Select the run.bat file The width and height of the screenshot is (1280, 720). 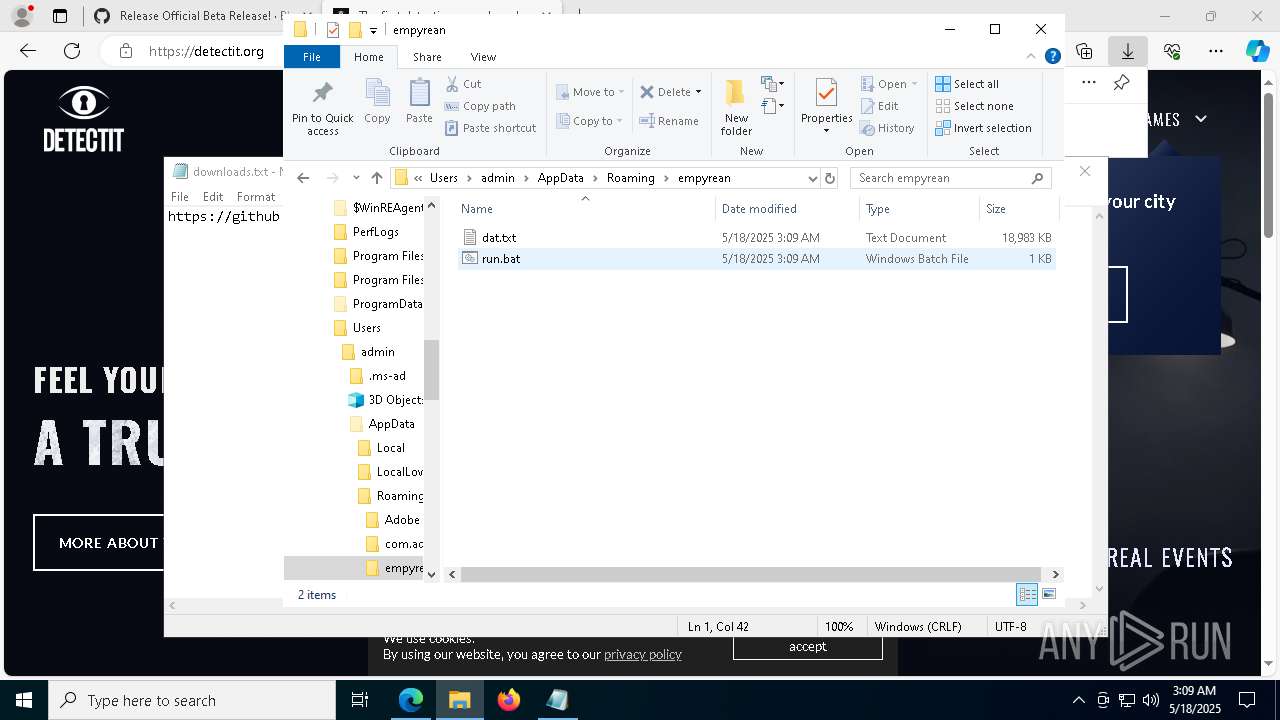tap(757, 259)
